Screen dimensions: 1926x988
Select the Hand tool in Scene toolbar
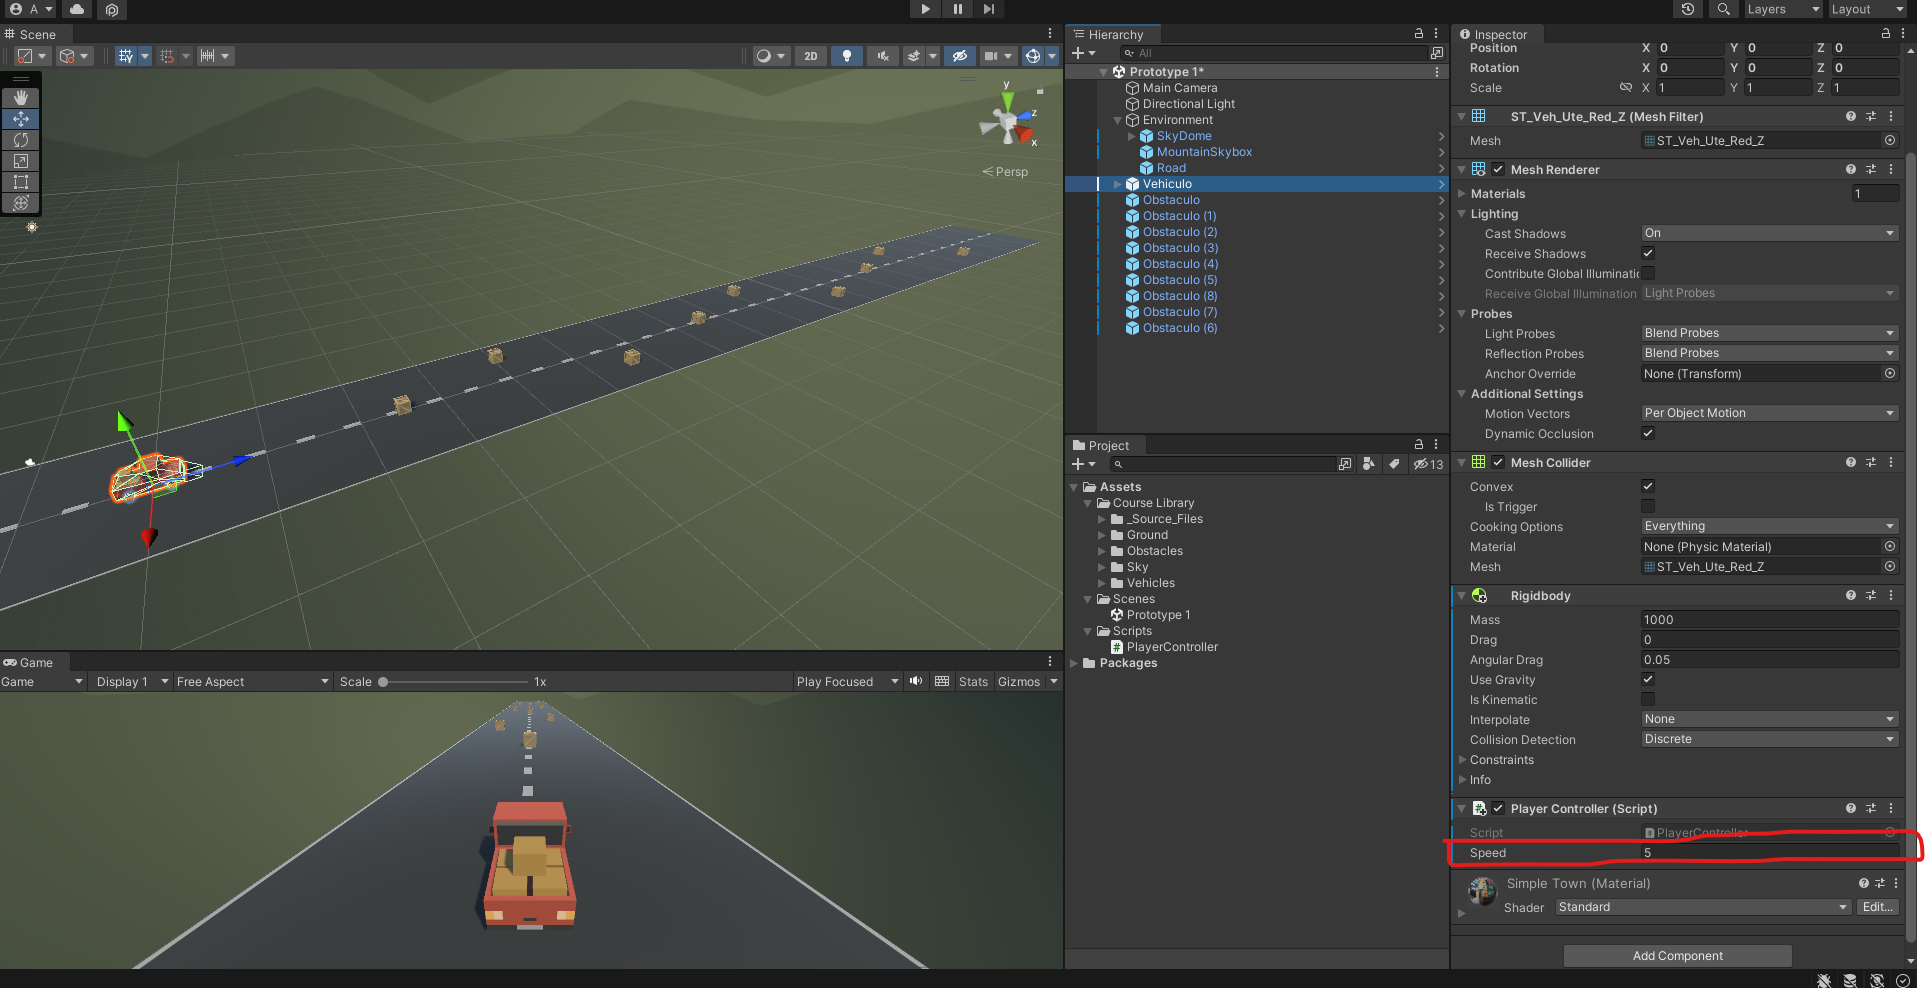(21, 98)
